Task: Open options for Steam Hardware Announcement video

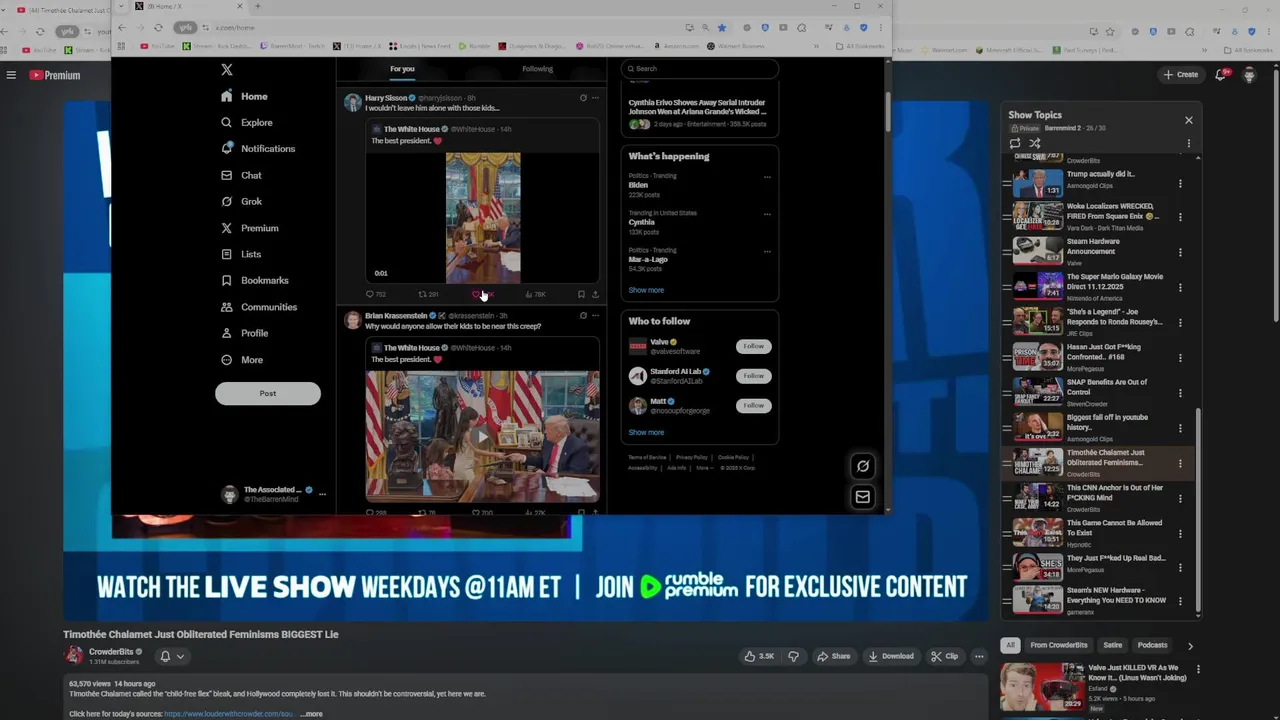Action: click(1180, 252)
